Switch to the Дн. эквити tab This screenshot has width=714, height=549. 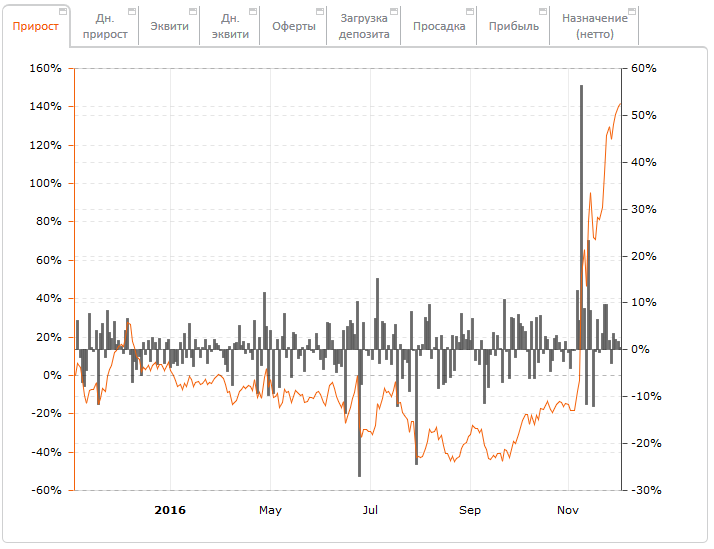coord(228,27)
